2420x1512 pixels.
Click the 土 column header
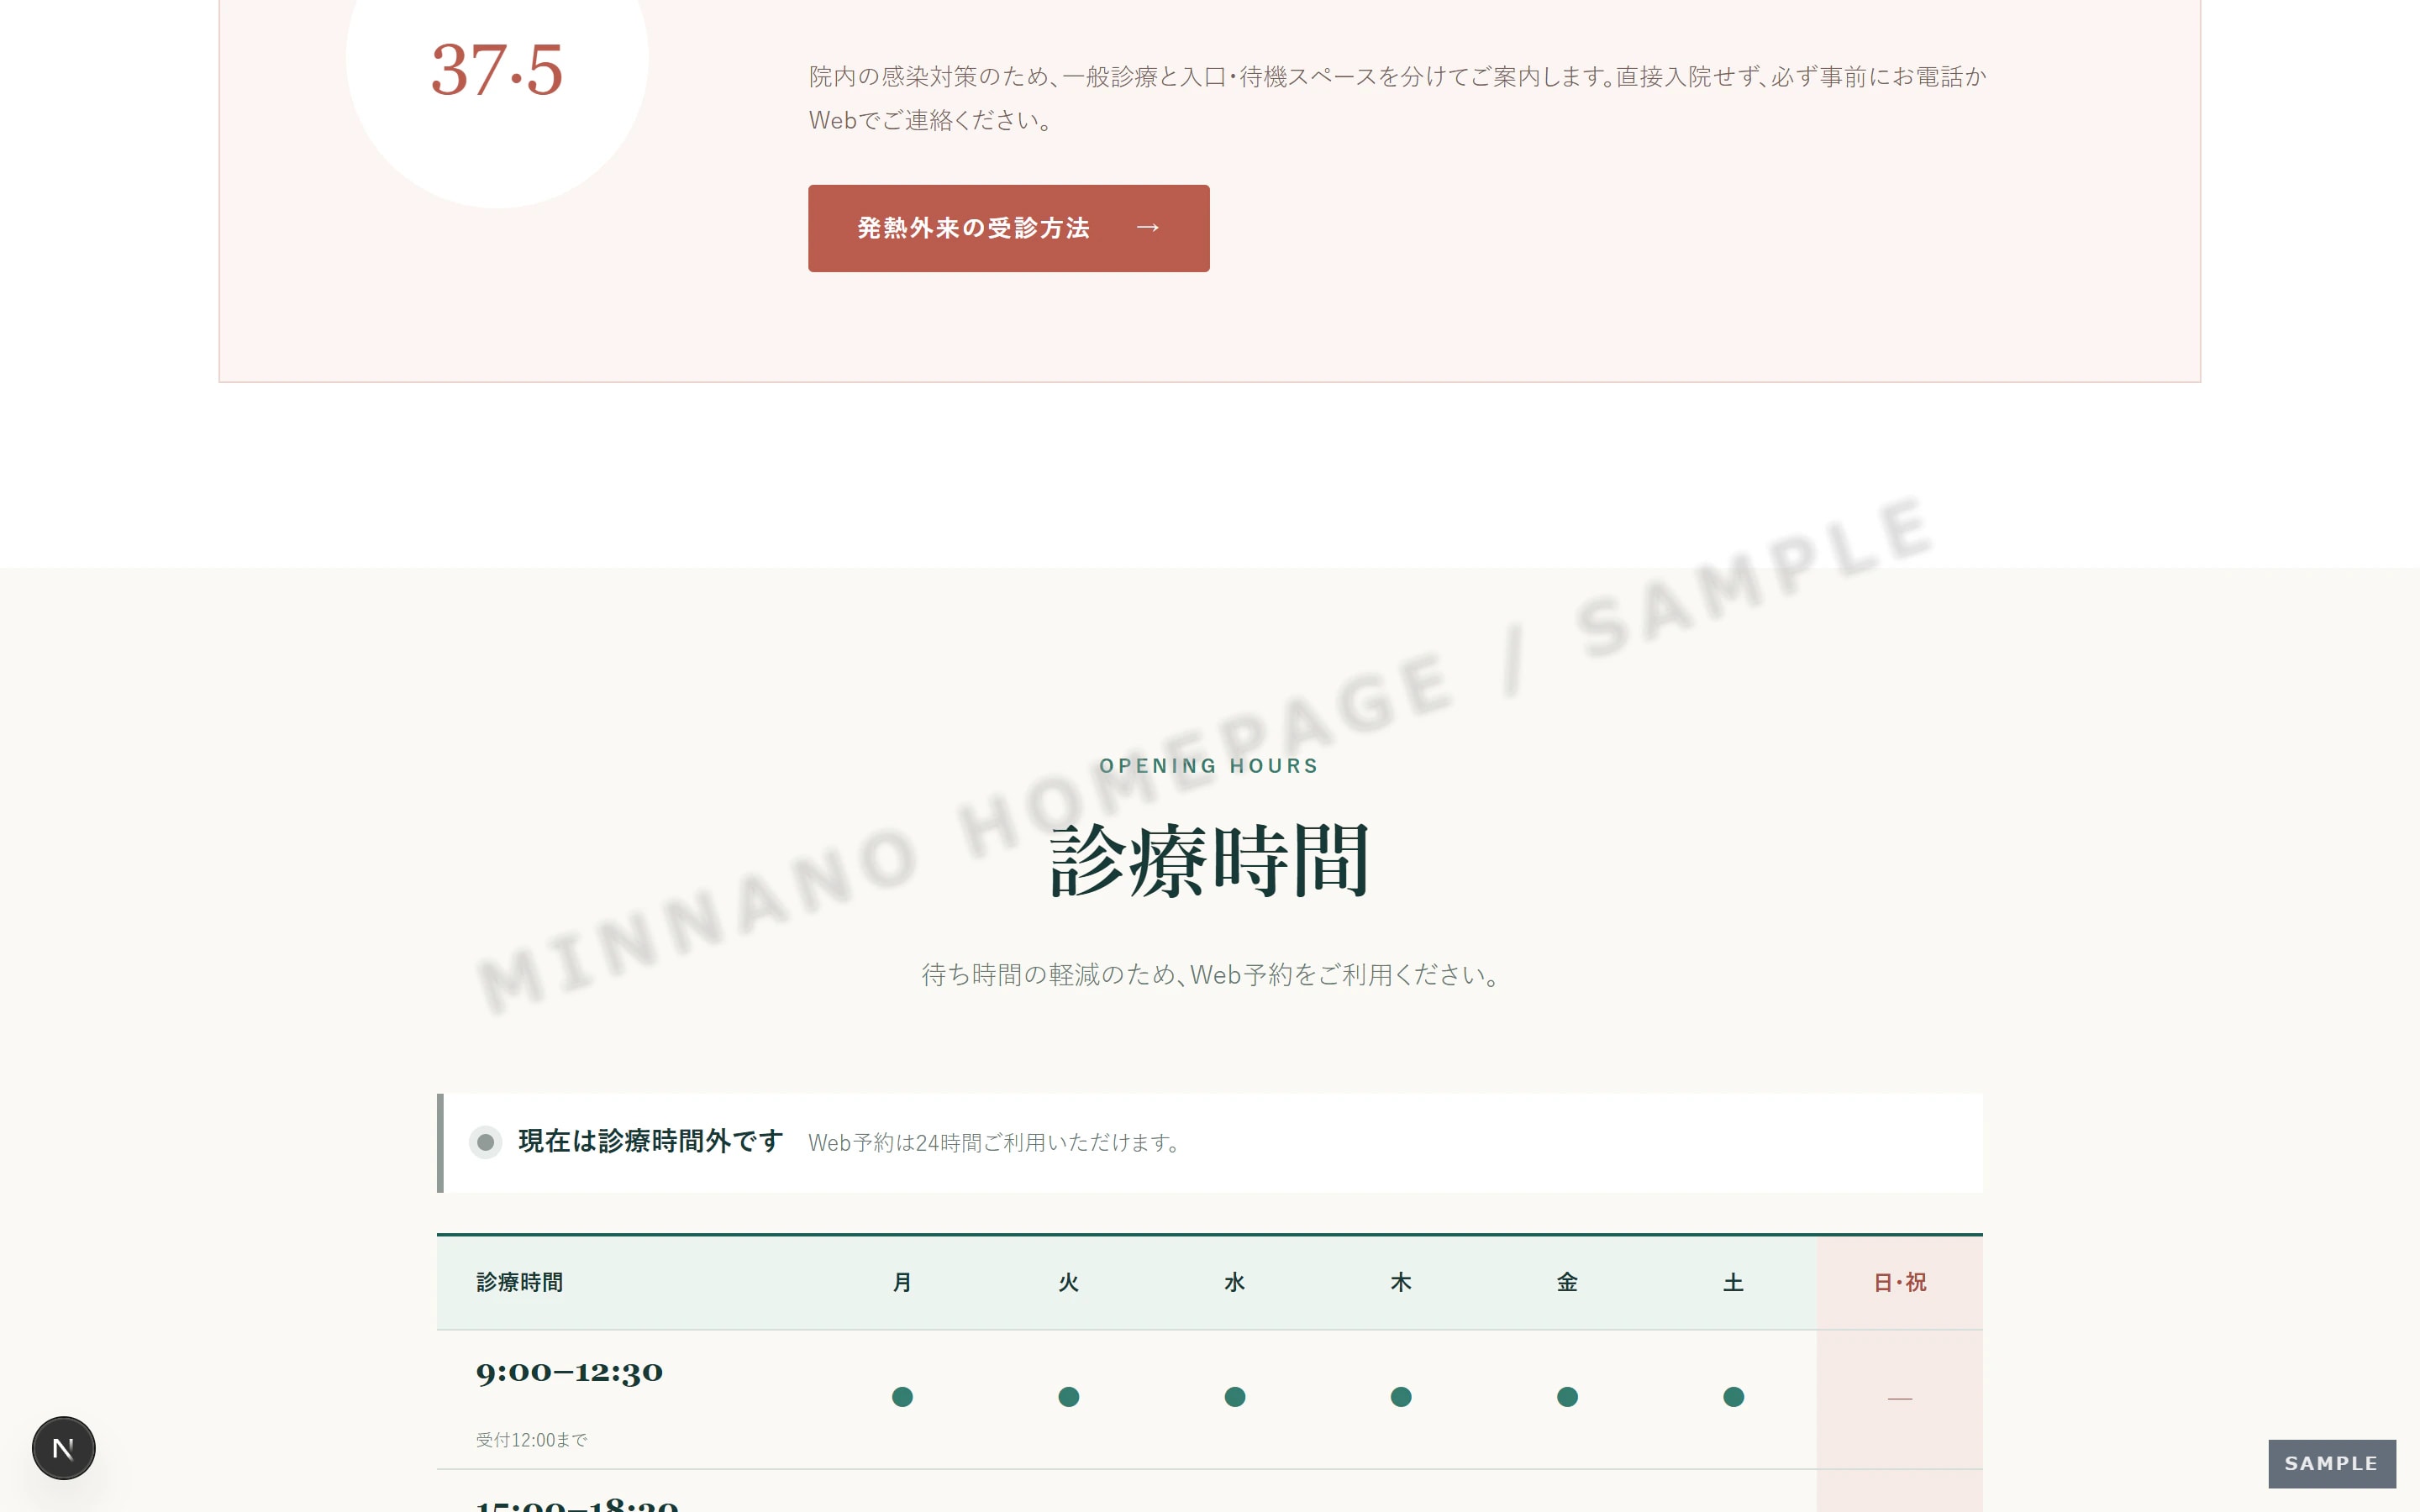pos(1733,1282)
